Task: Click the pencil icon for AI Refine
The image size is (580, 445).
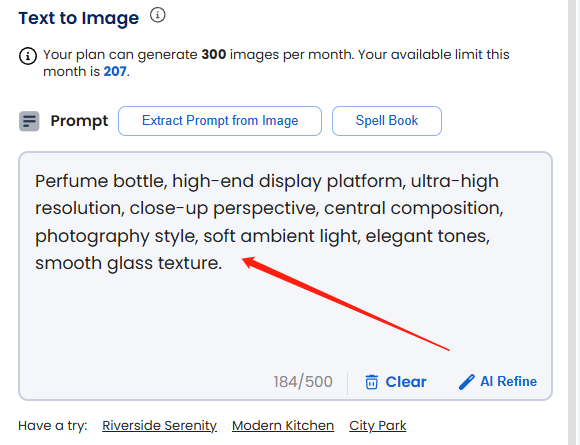Action: click(466, 382)
